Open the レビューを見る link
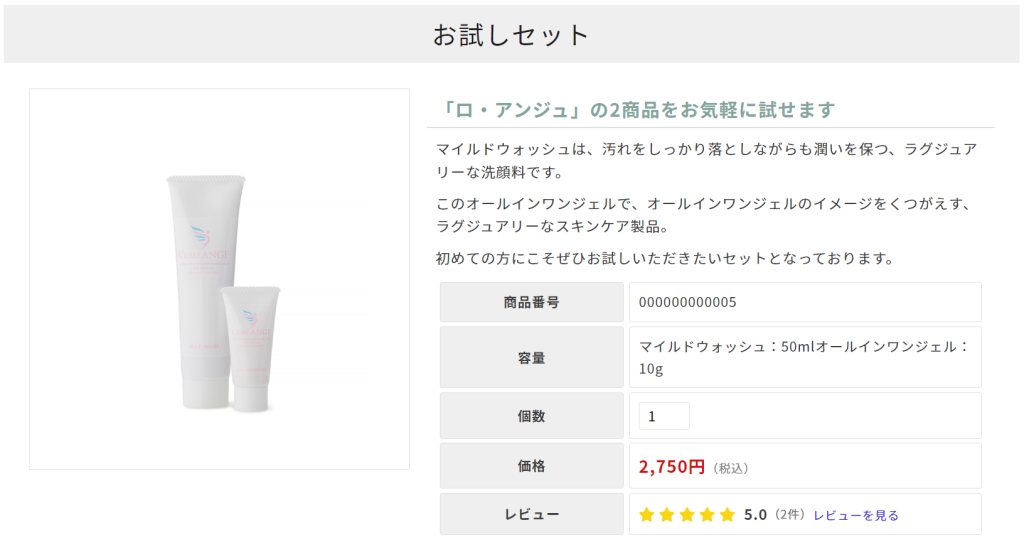The image size is (1024, 540). click(x=856, y=515)
